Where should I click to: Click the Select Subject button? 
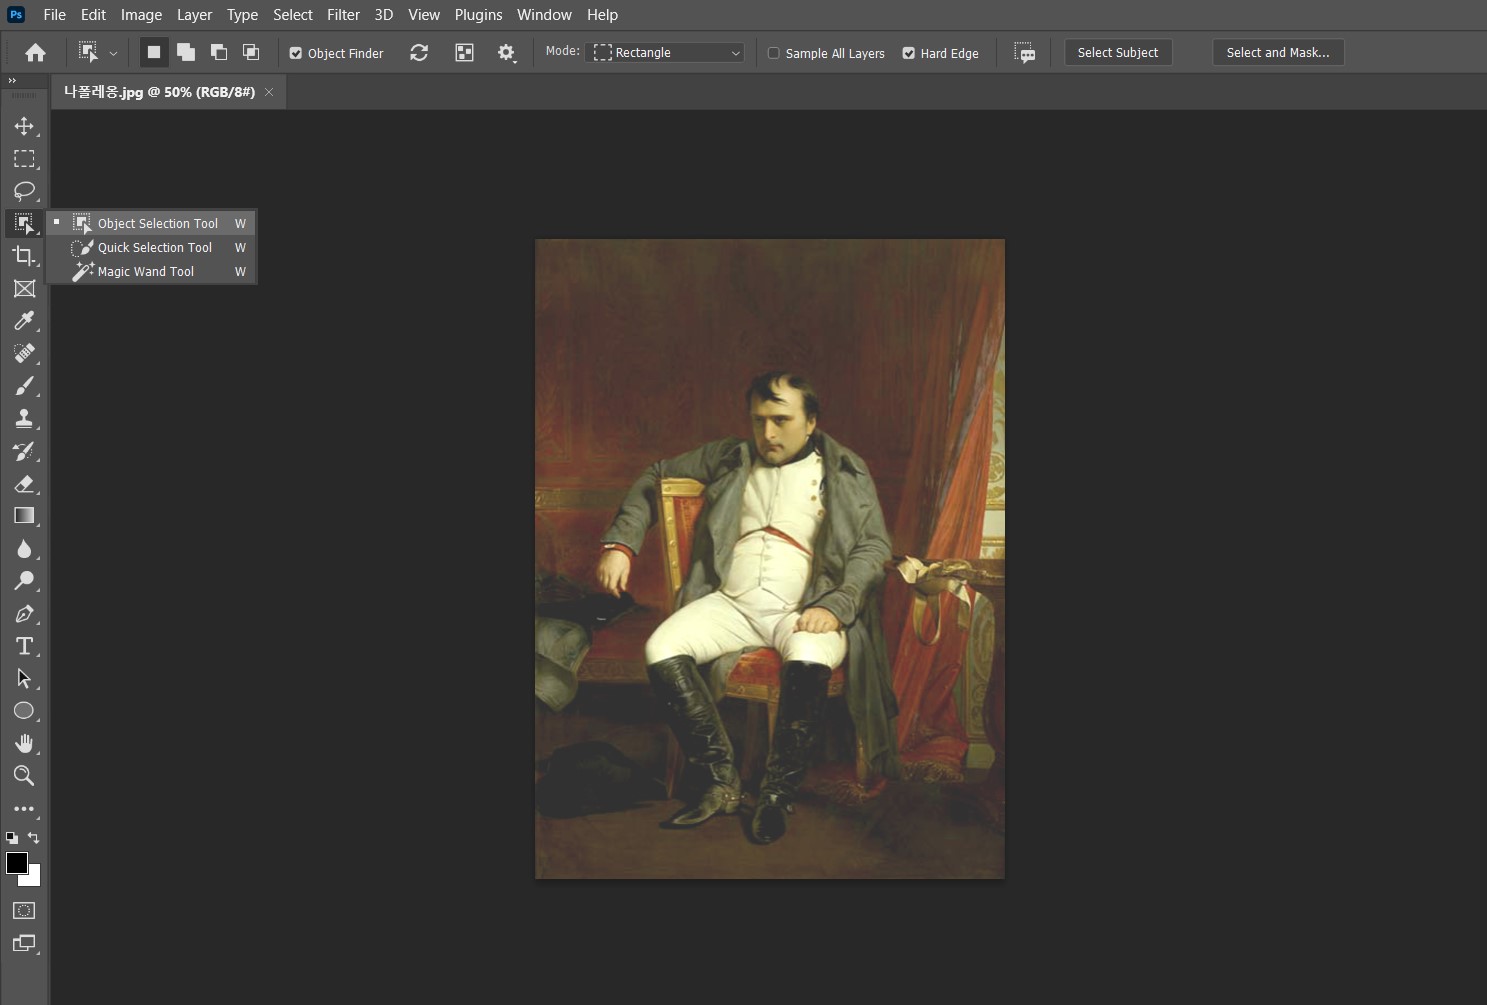[1118, 53]
